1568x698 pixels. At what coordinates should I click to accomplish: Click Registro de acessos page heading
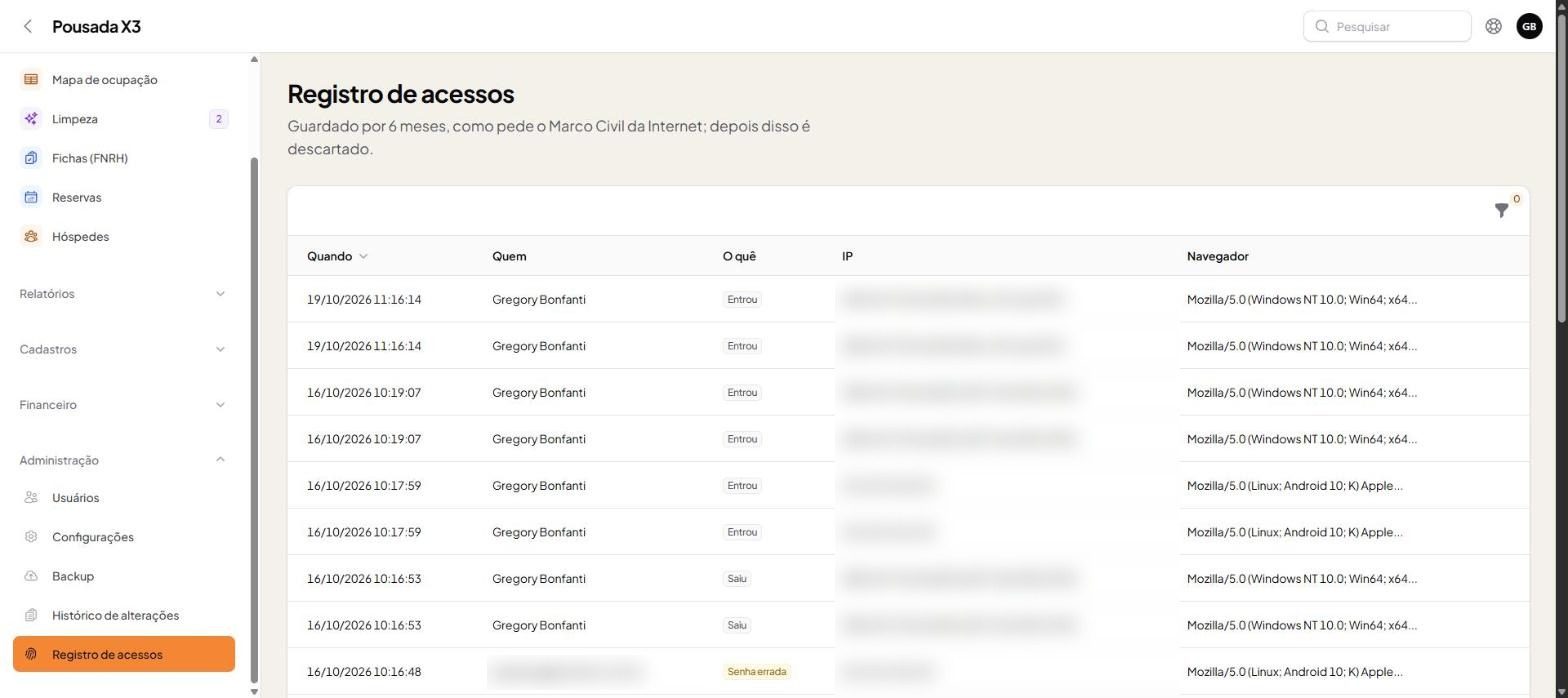pyautogui.click(x=401, y=94)
